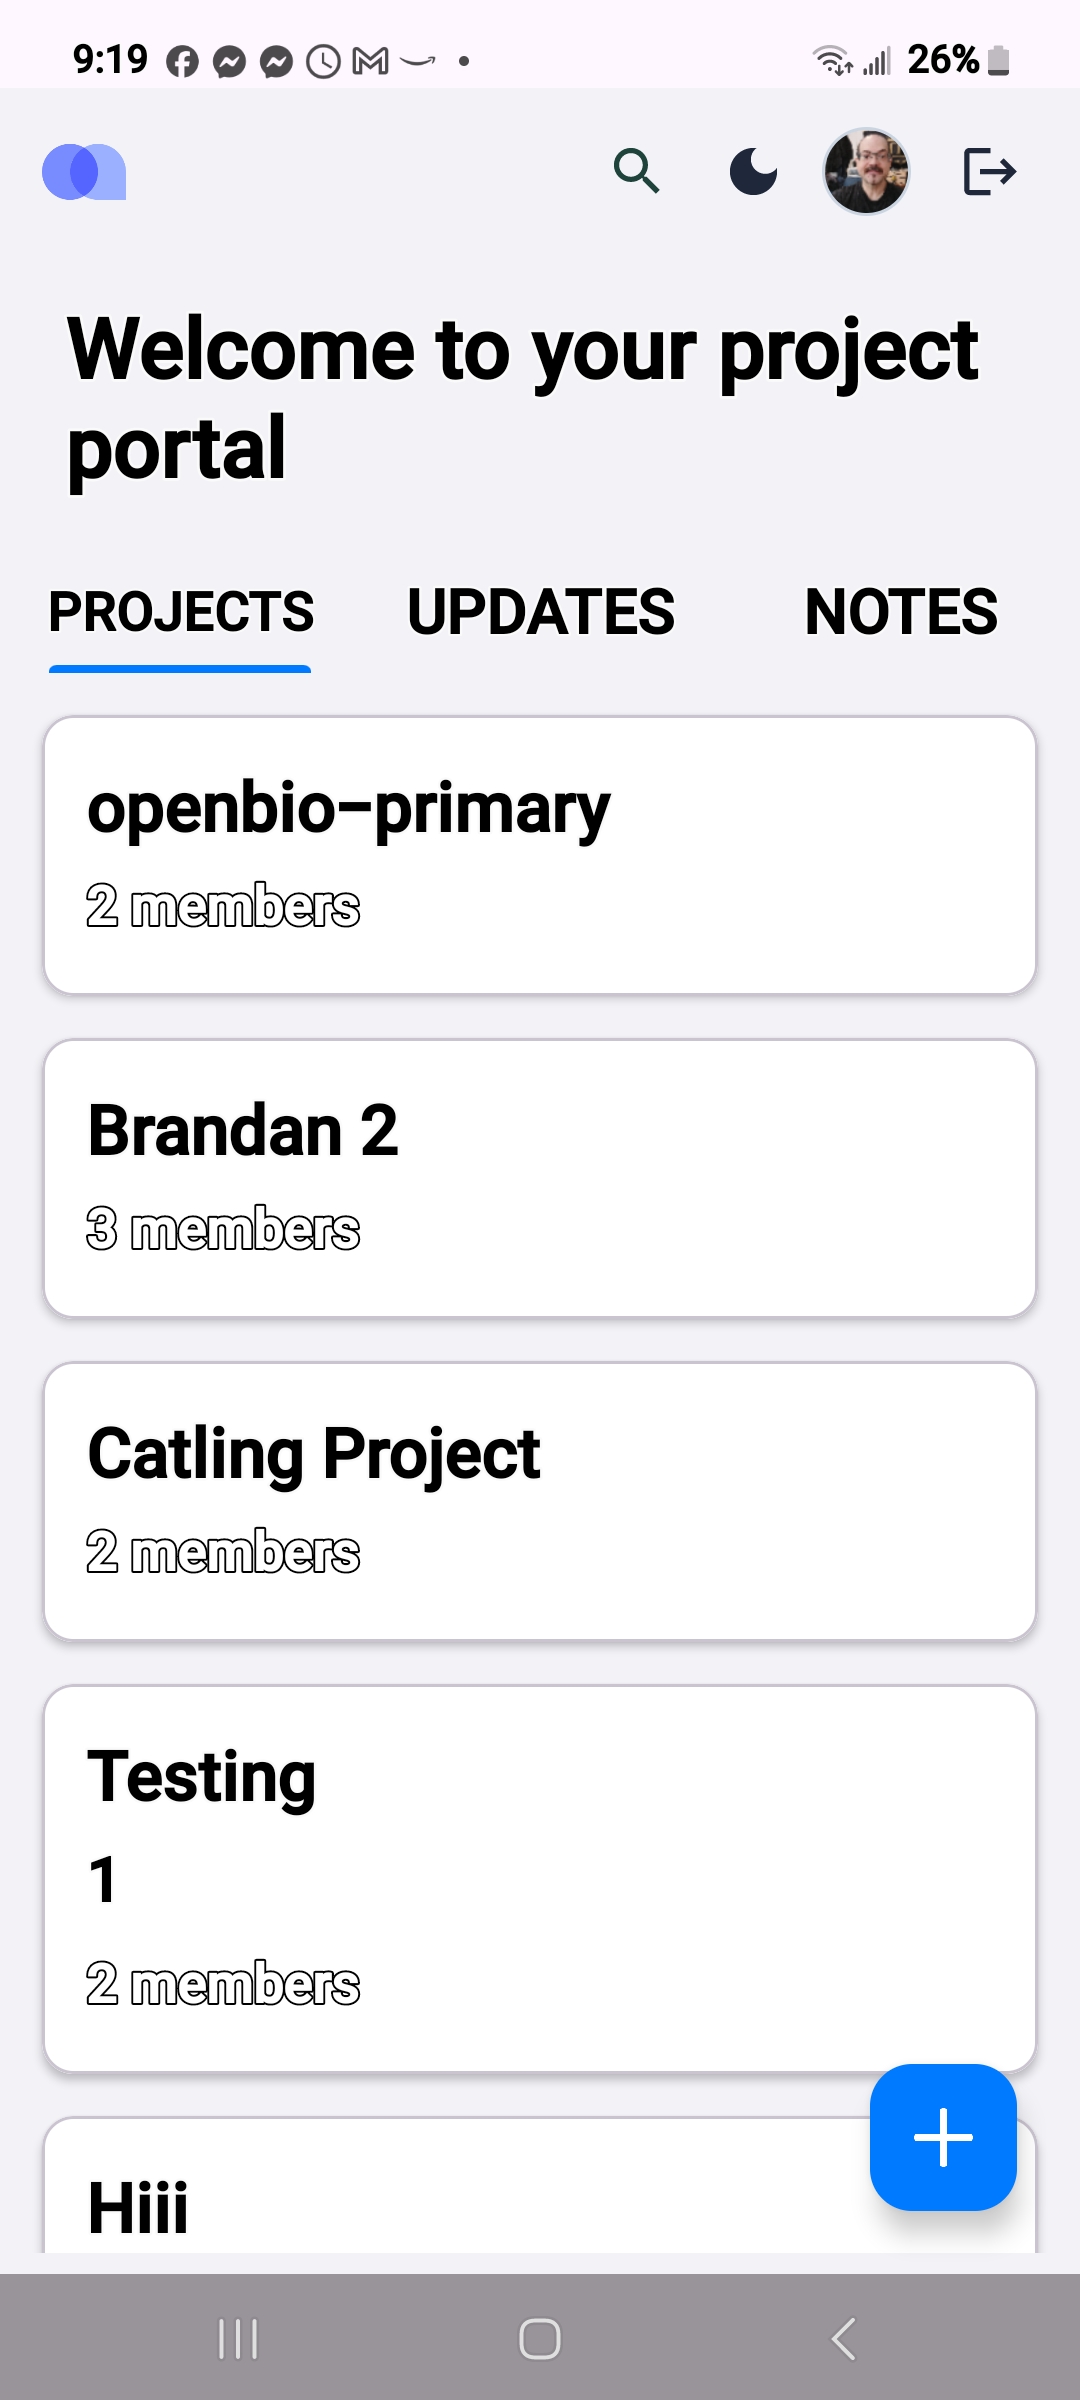Tap the logout icon
The height and width of the screenshot is (2400, 1080).
tap(989, 171)
